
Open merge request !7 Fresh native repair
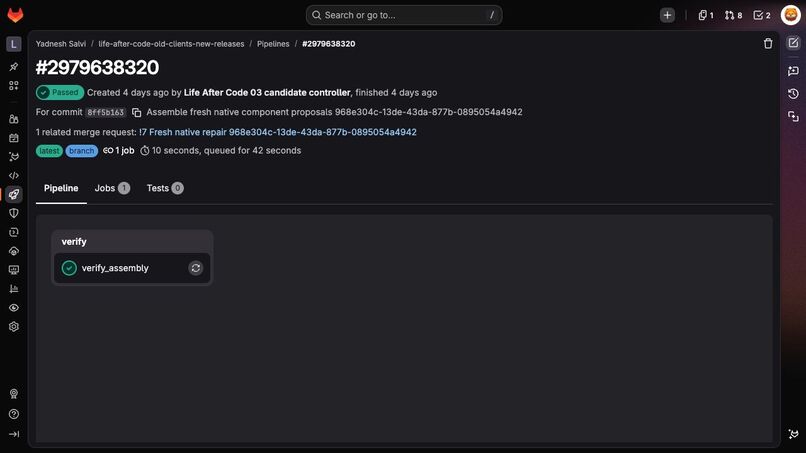pyautogui.click(x=278, y=132)
